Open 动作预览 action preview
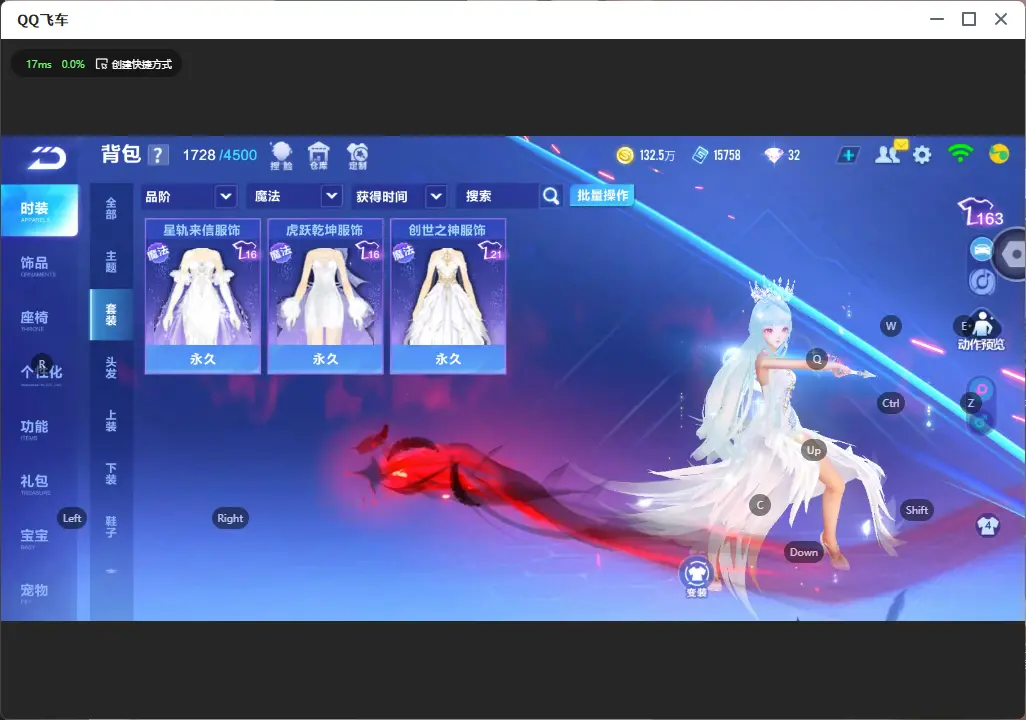The height and width of the screenshot is (720, 1026). click(981, 331)
